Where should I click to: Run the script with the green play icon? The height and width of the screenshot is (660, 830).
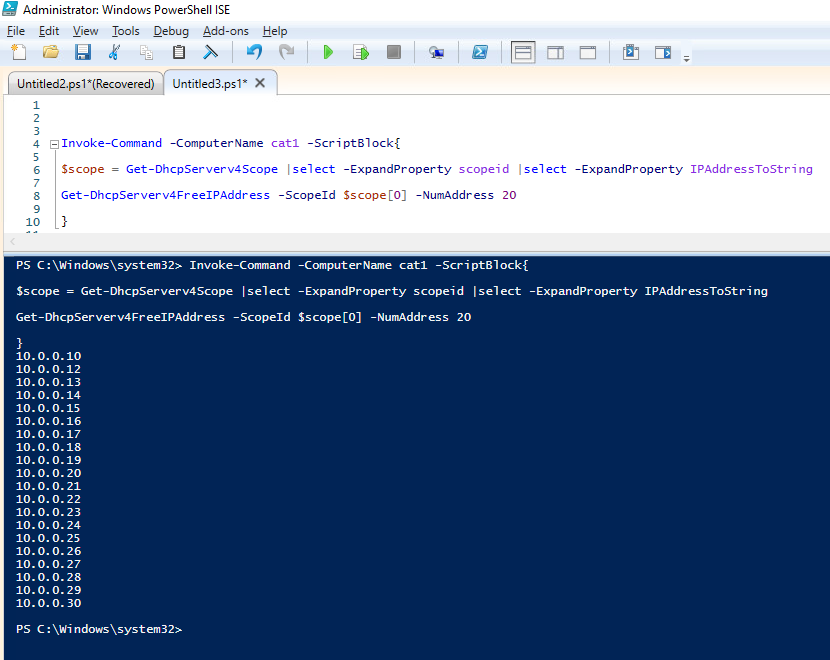click(x=328, y=52)
